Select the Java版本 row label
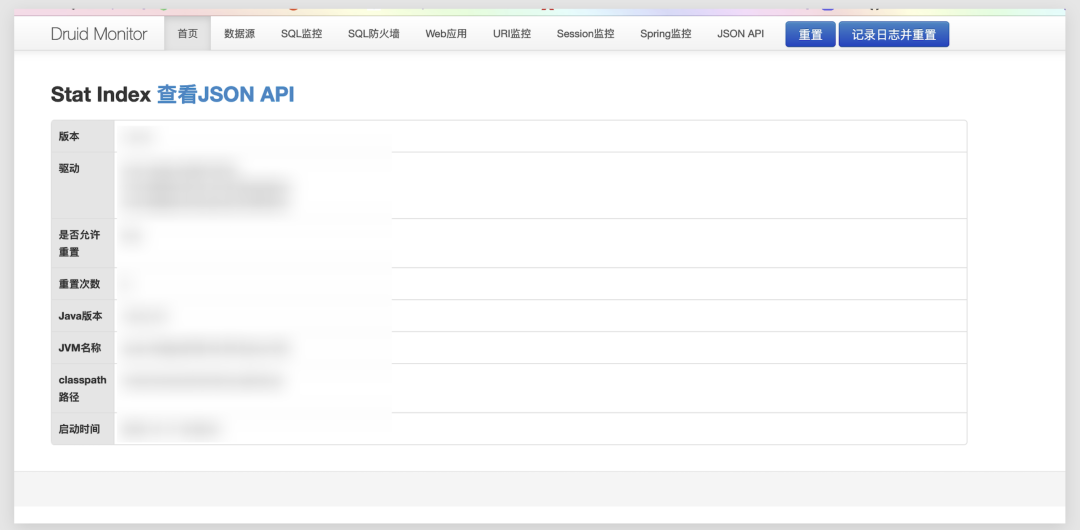This screenshot has height=530, width=1080. pos(81,316)
